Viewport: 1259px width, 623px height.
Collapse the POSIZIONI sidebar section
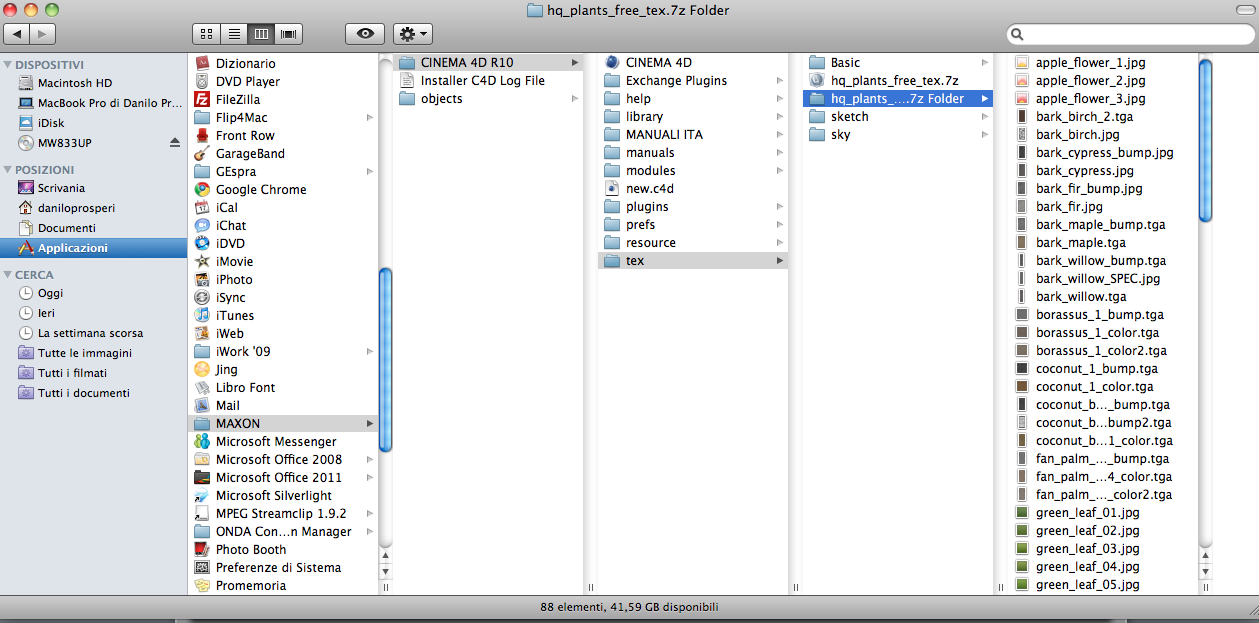click(x=8, y=170)
